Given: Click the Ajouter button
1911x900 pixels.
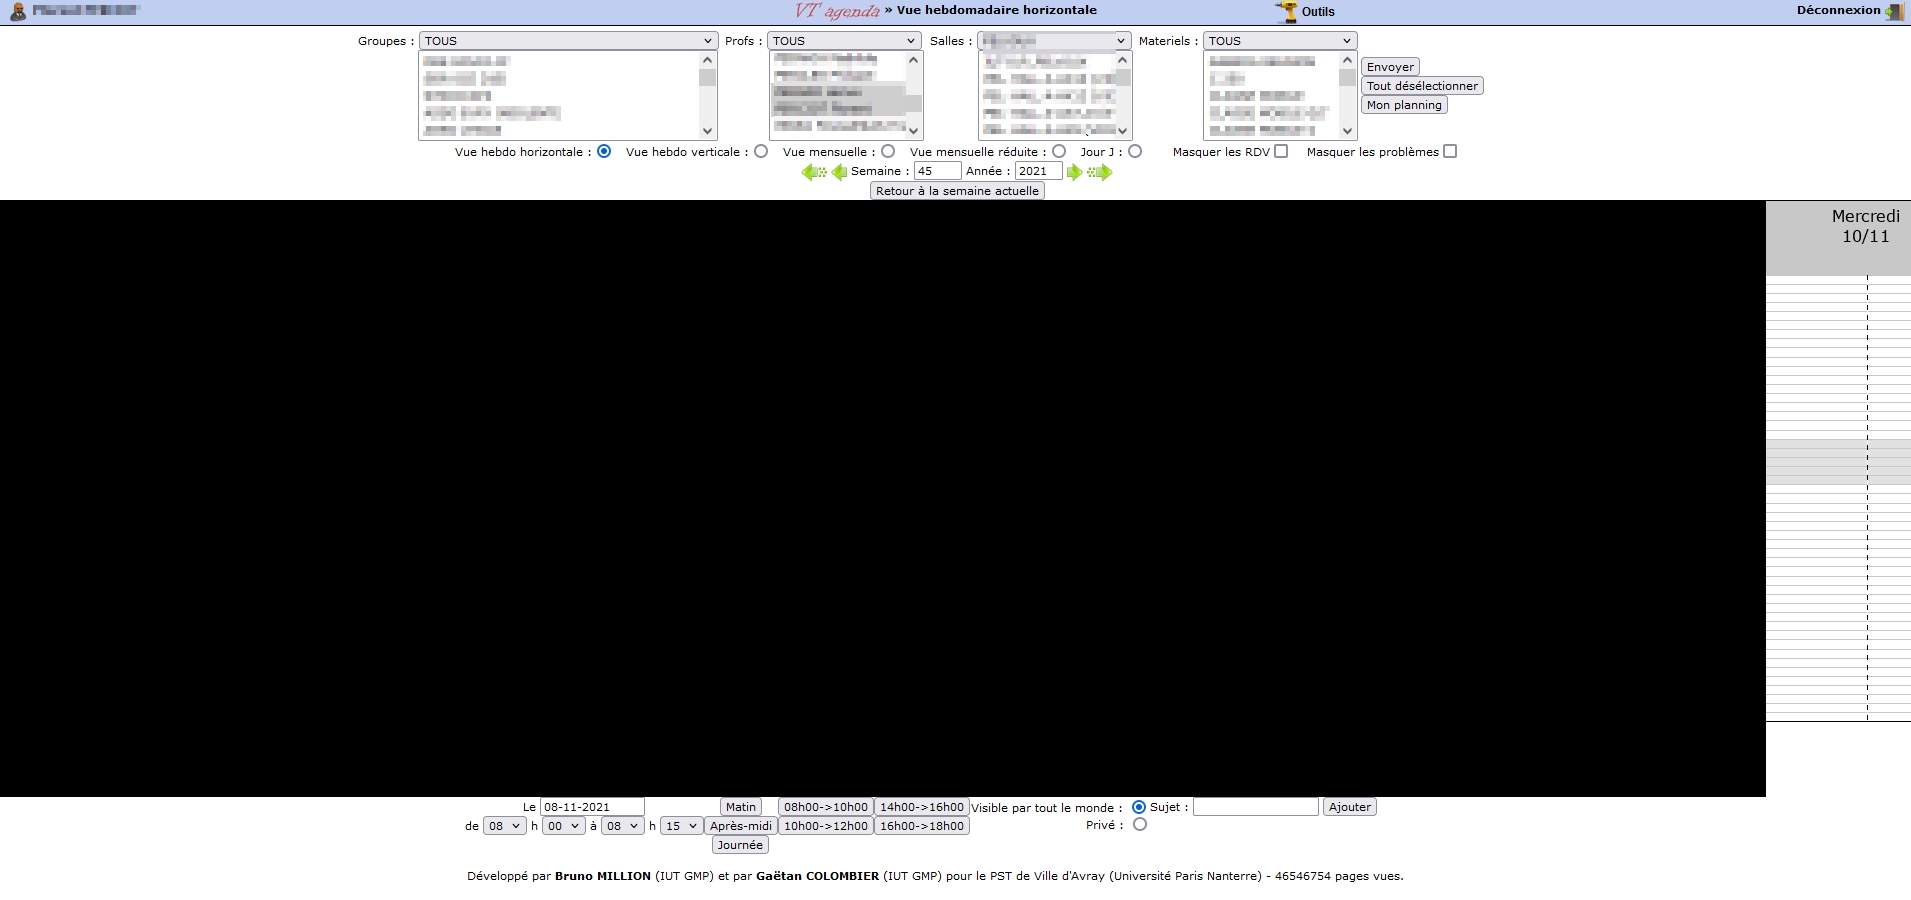Looking at the screenshot, I should tap(1350, 807).
